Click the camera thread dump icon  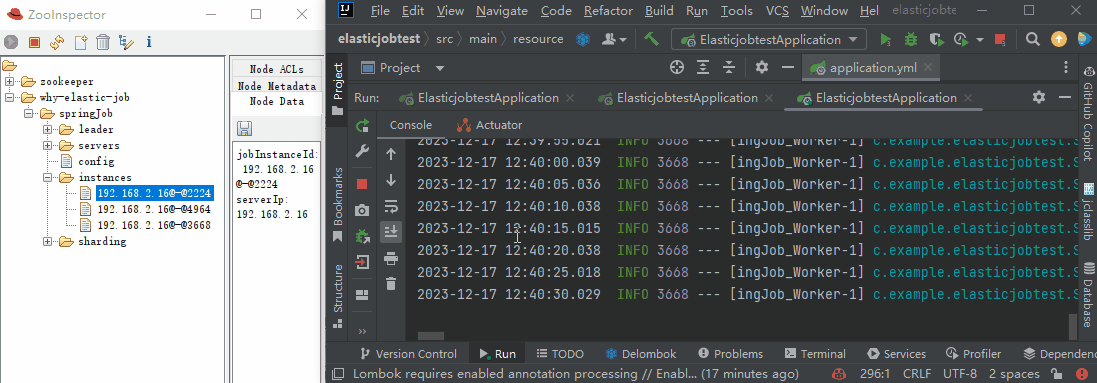point(362,210)
